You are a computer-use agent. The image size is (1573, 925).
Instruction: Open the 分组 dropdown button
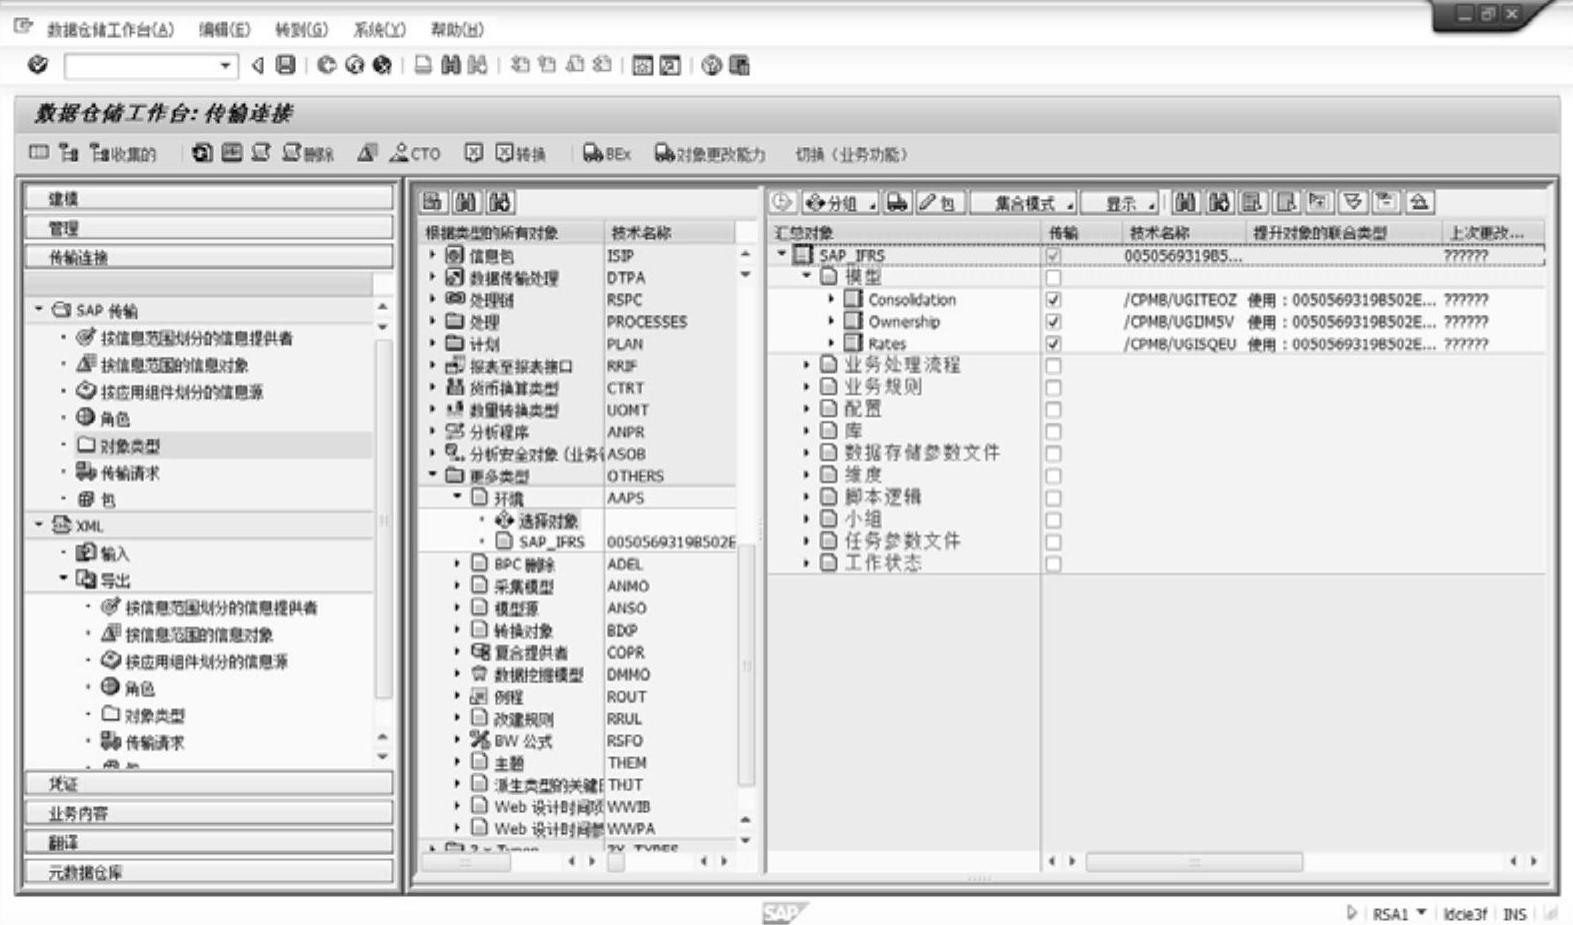pos(841,203)
